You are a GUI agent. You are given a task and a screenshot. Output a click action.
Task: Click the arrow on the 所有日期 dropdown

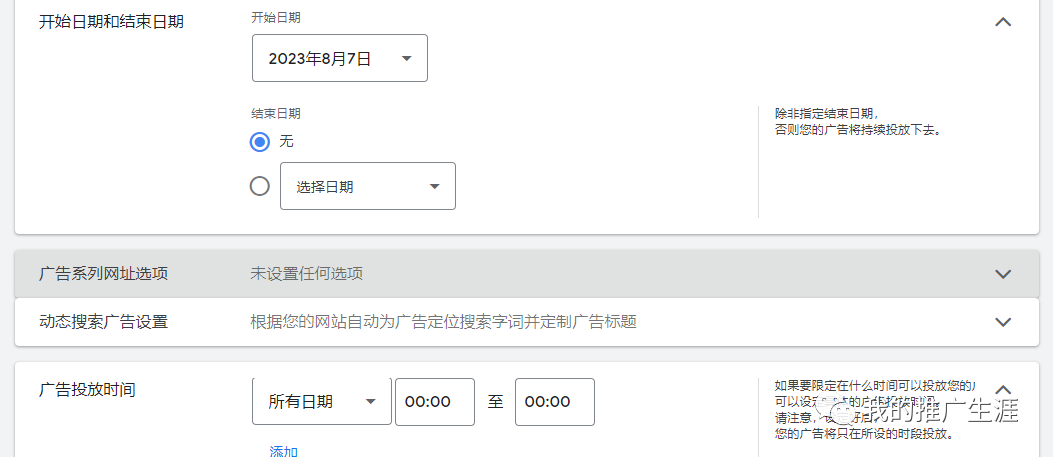tap(370, 402)
